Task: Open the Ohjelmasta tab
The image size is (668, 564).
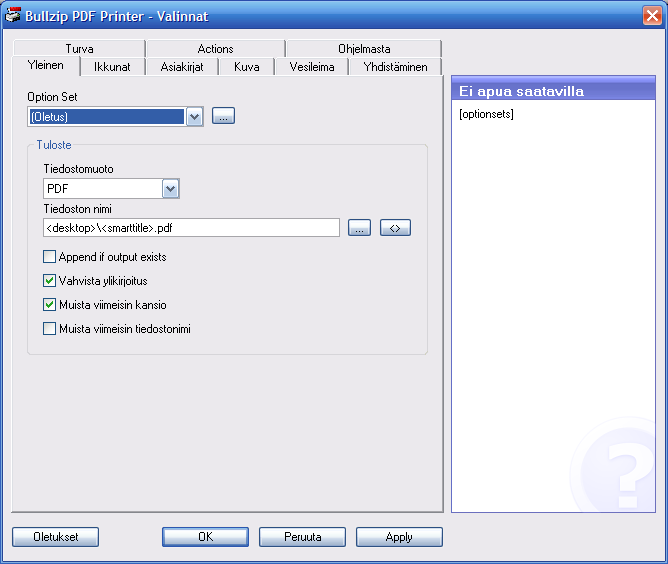Action: coord(364,49)
